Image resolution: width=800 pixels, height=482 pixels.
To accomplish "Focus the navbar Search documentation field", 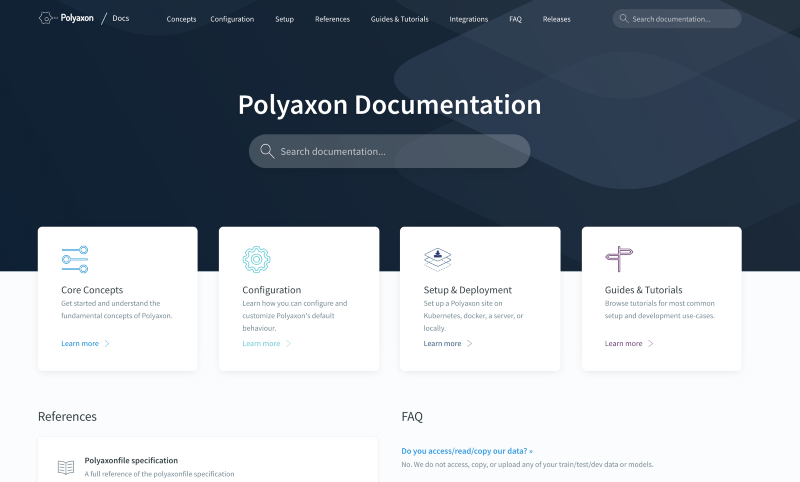I will click(x=677, y=18).
